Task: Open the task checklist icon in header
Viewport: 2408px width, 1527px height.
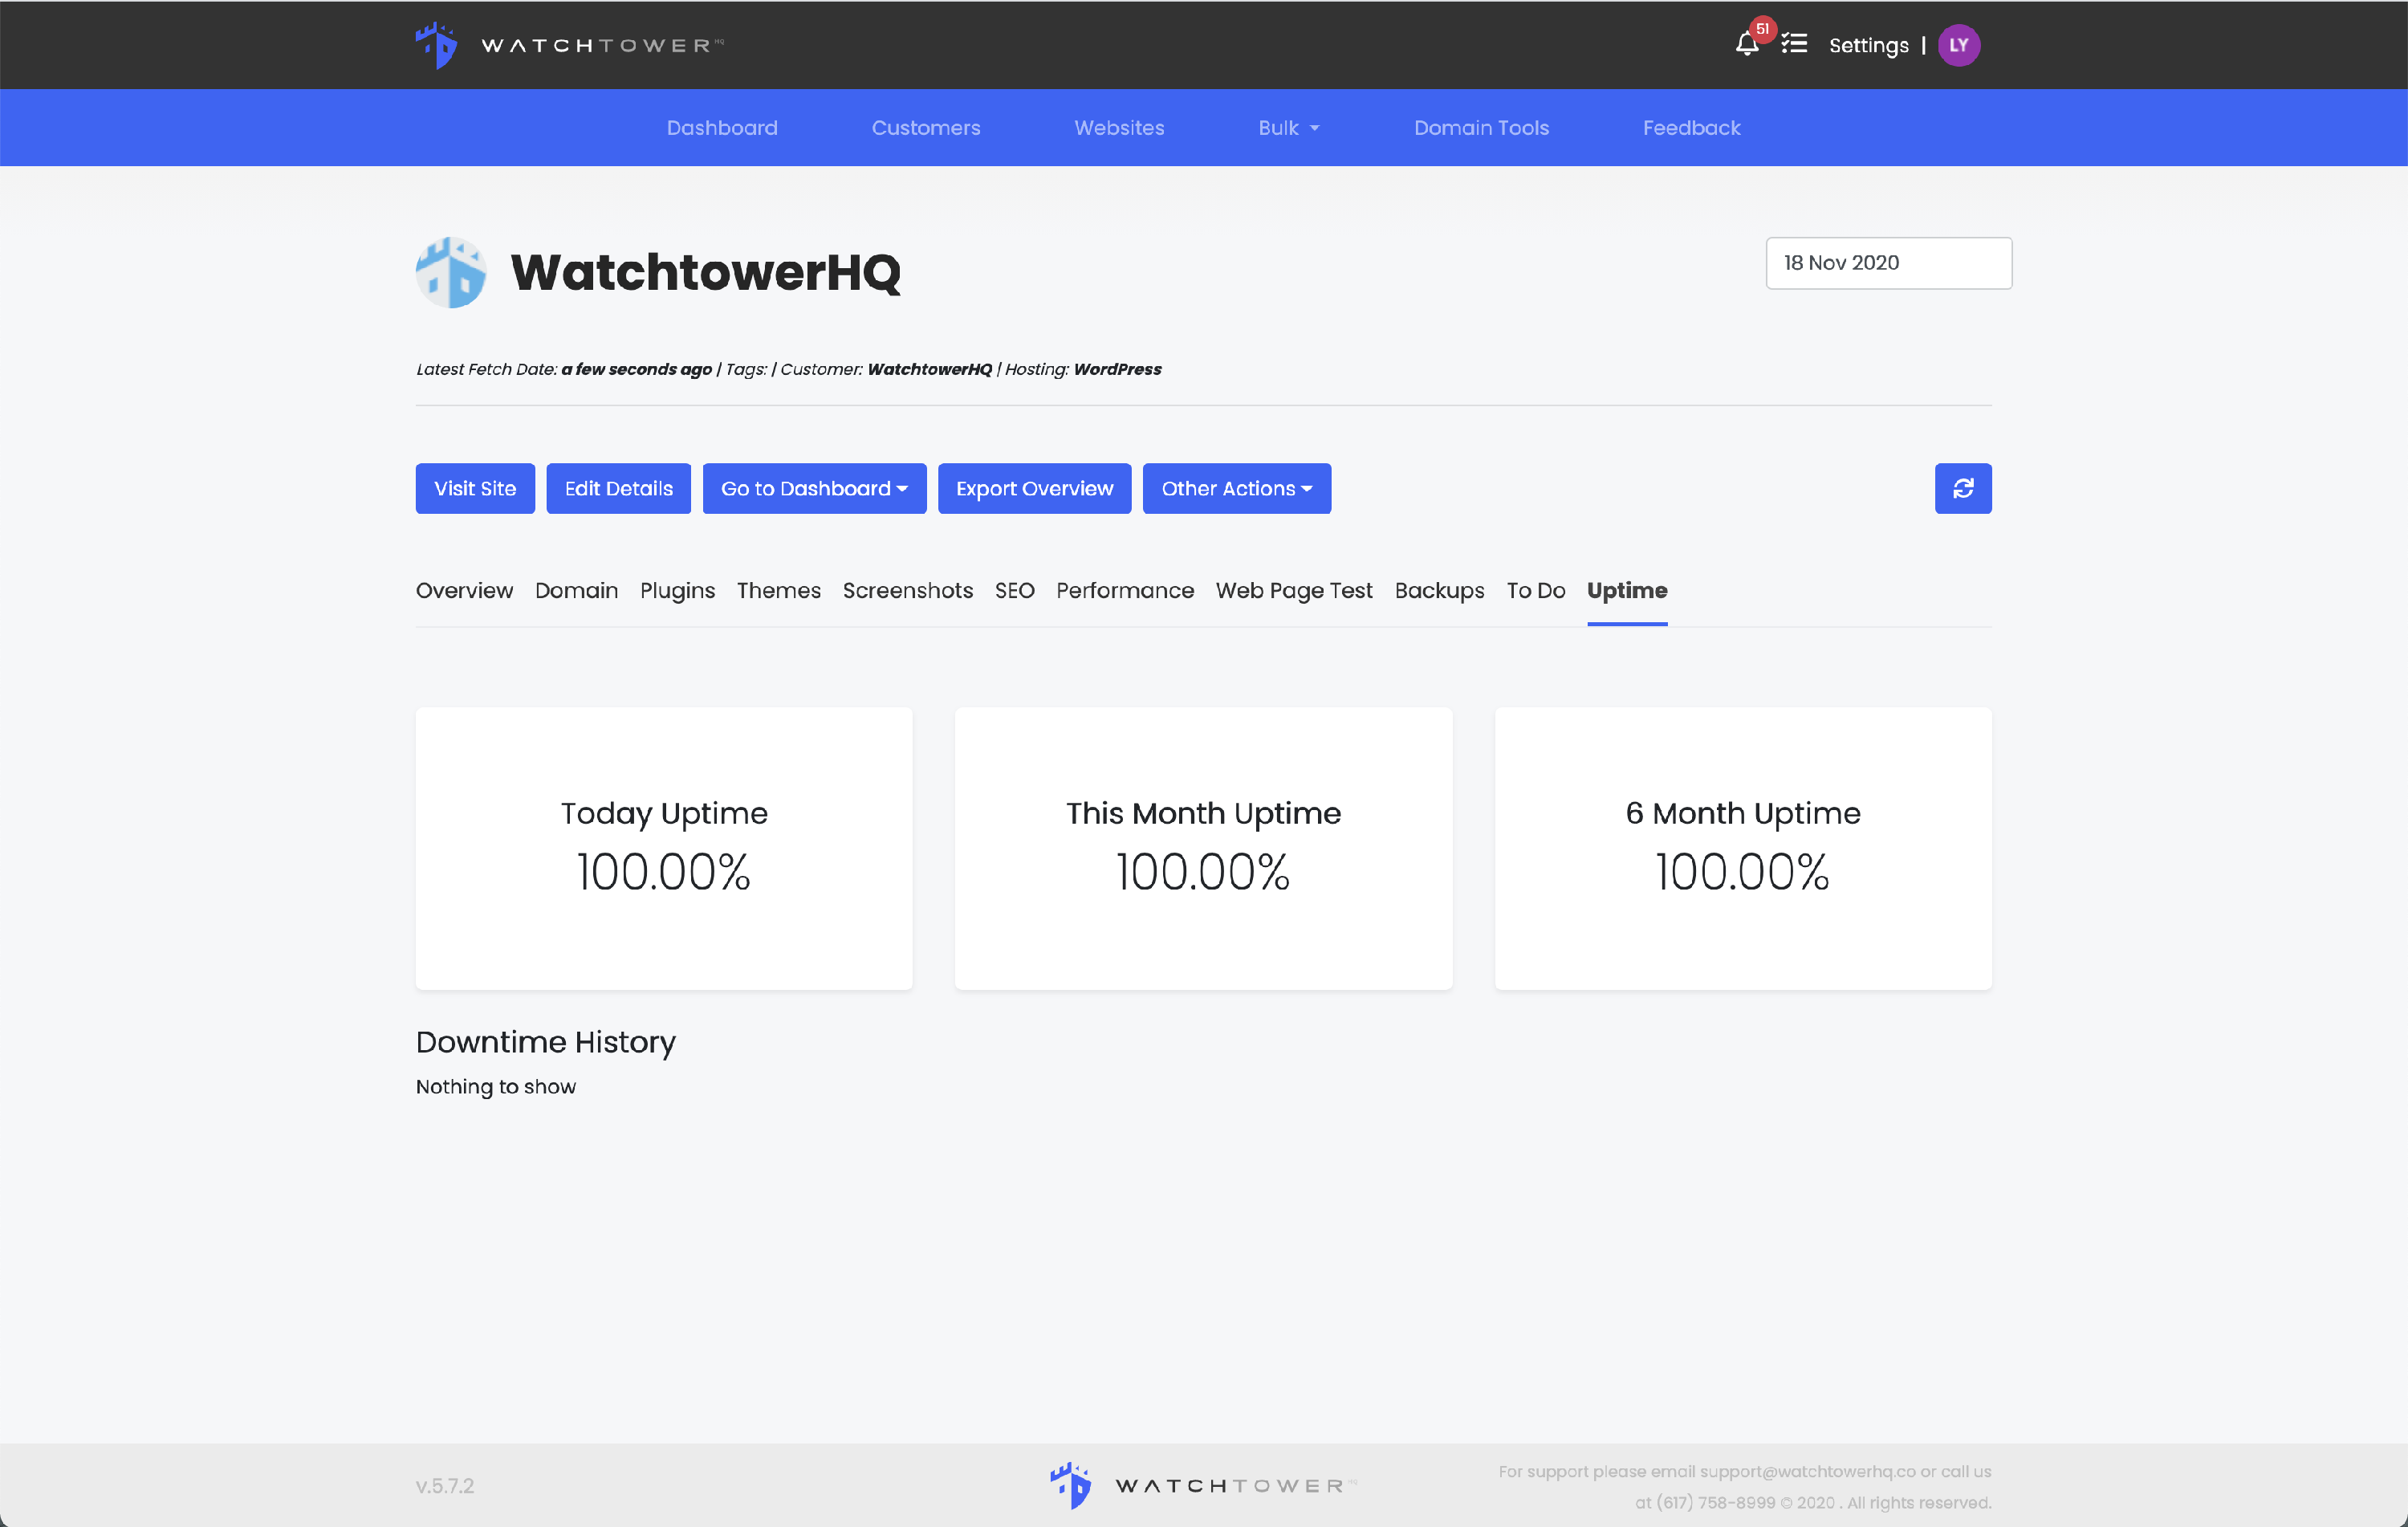Action: 1794,44
